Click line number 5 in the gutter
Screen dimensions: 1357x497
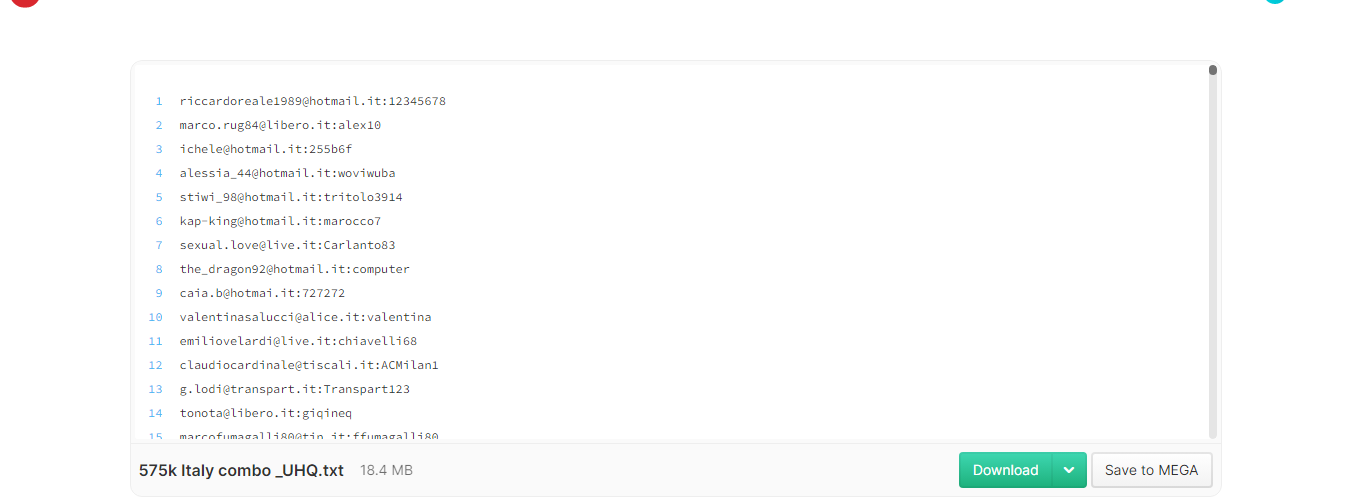coord(158,197)
